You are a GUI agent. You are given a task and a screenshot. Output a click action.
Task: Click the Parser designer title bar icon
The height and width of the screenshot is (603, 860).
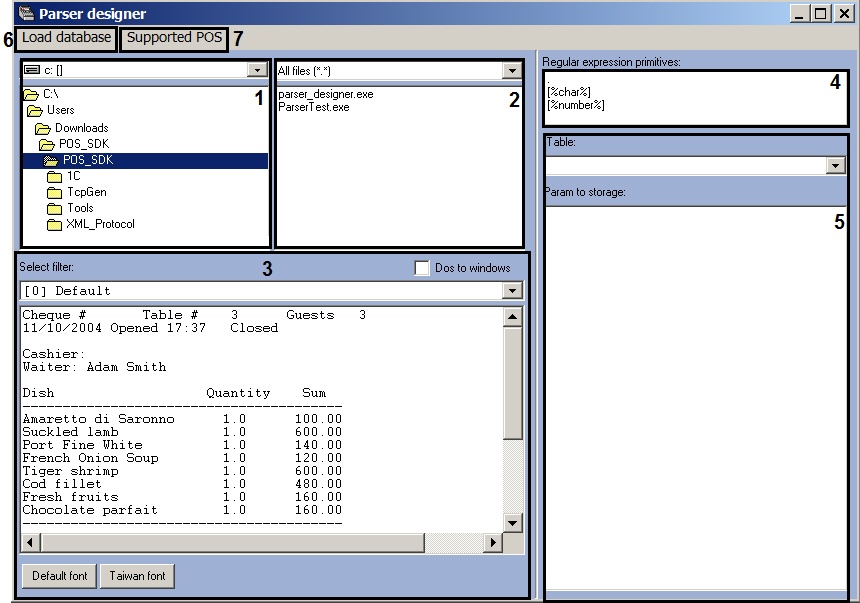(x=12, y=14)
